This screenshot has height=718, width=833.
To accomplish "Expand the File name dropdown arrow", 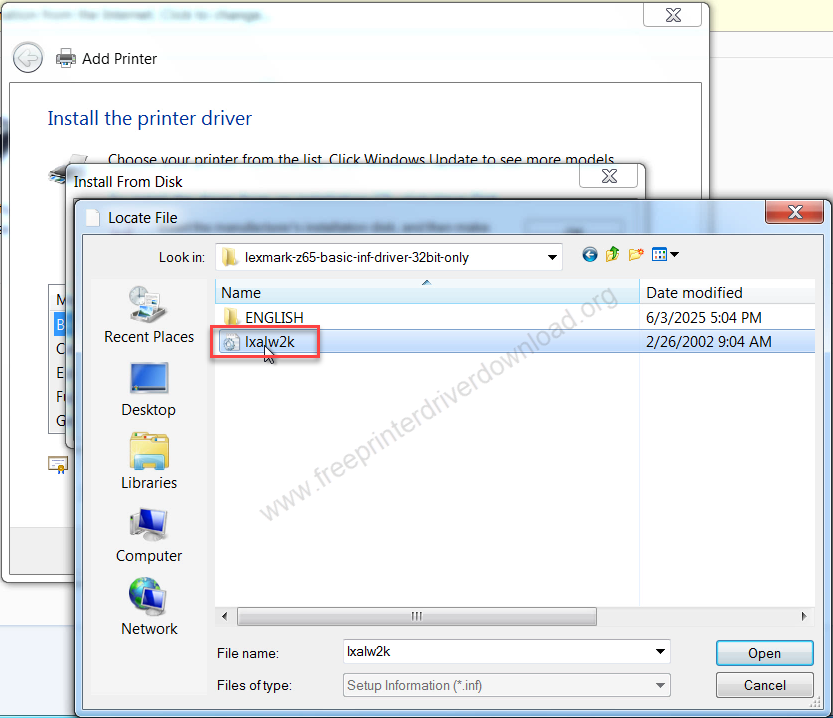I will pos(660,652).
